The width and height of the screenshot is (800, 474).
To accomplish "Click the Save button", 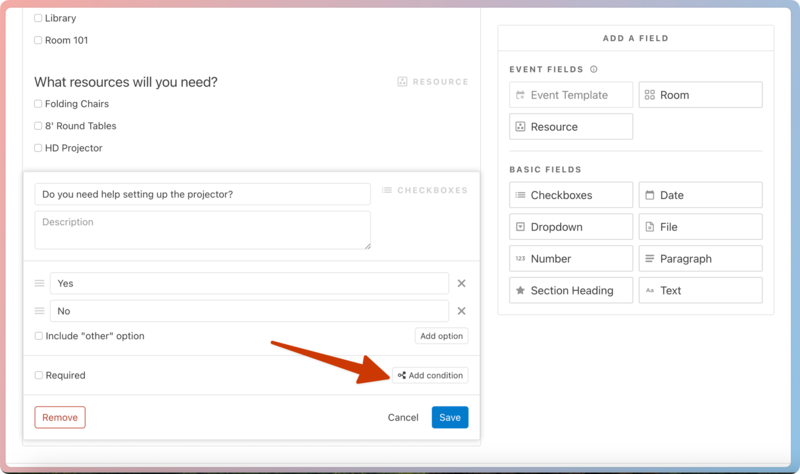I will (x=450, y=417).
